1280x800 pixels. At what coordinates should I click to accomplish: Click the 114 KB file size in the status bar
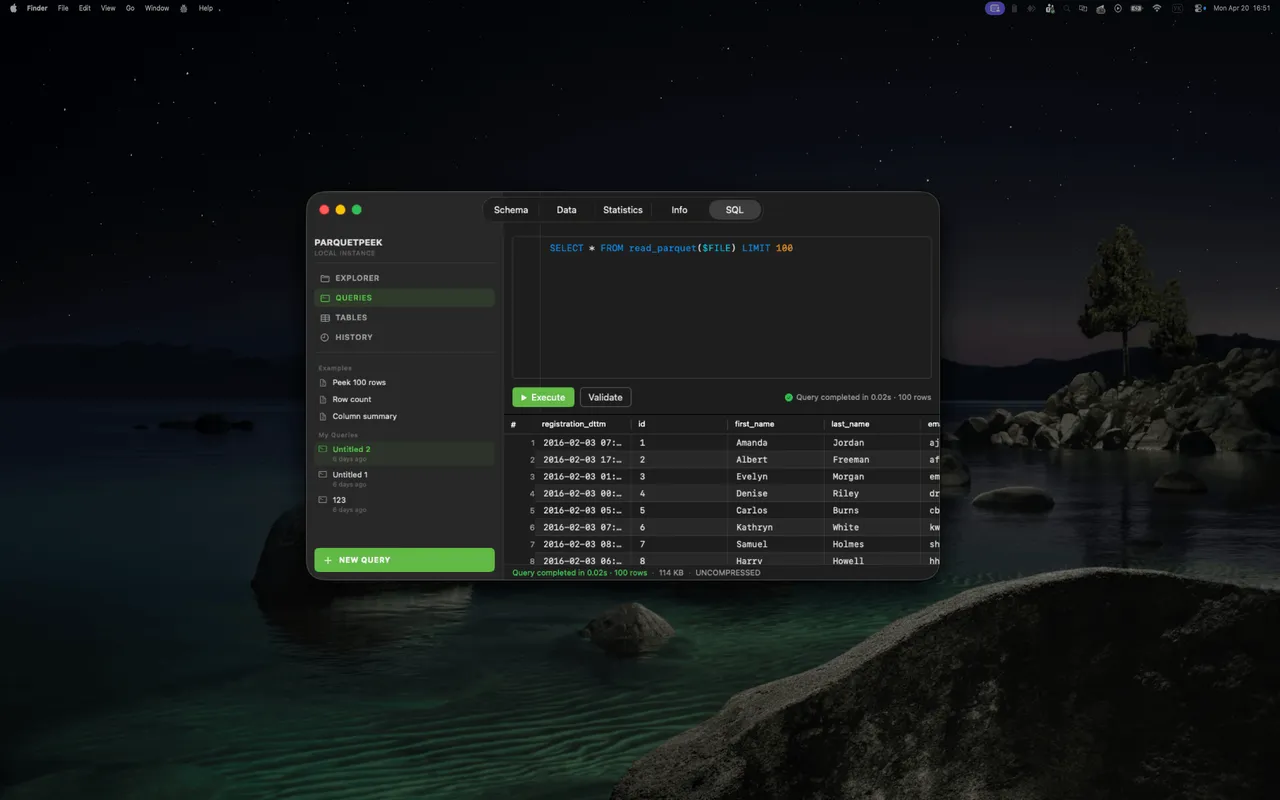[671, 573]
